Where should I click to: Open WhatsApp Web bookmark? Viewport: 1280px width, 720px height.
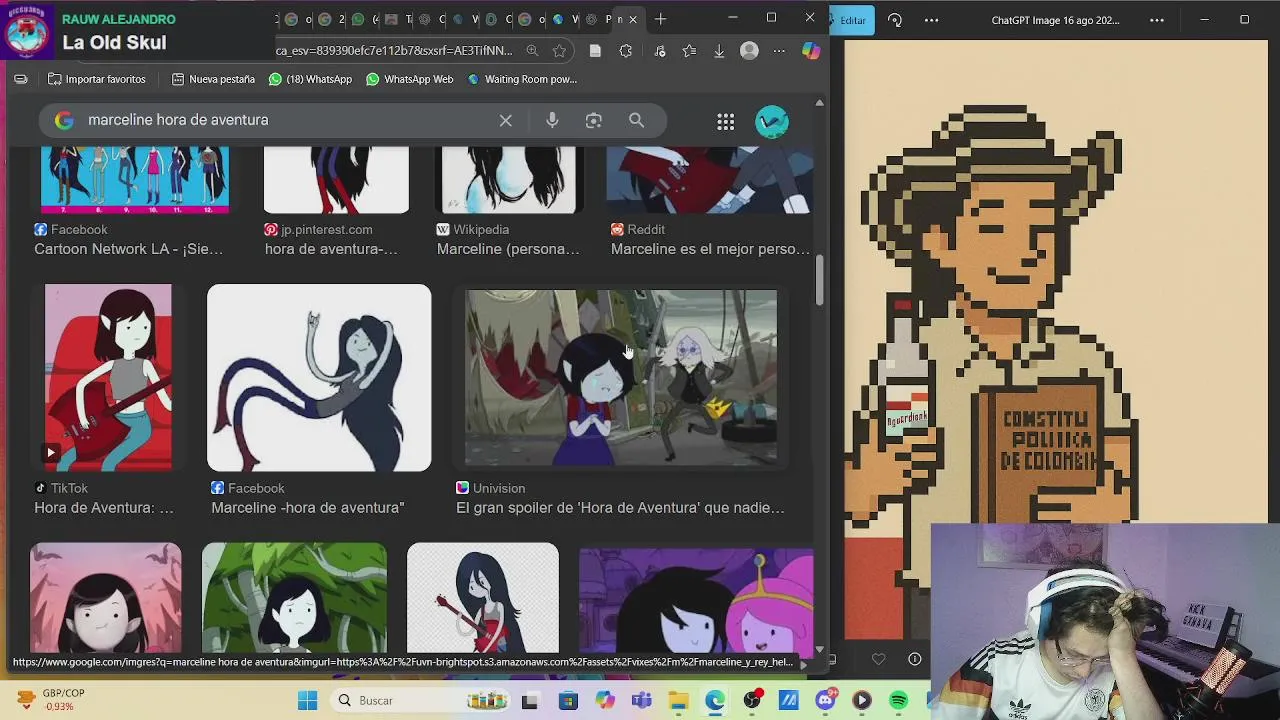[409, 79]
